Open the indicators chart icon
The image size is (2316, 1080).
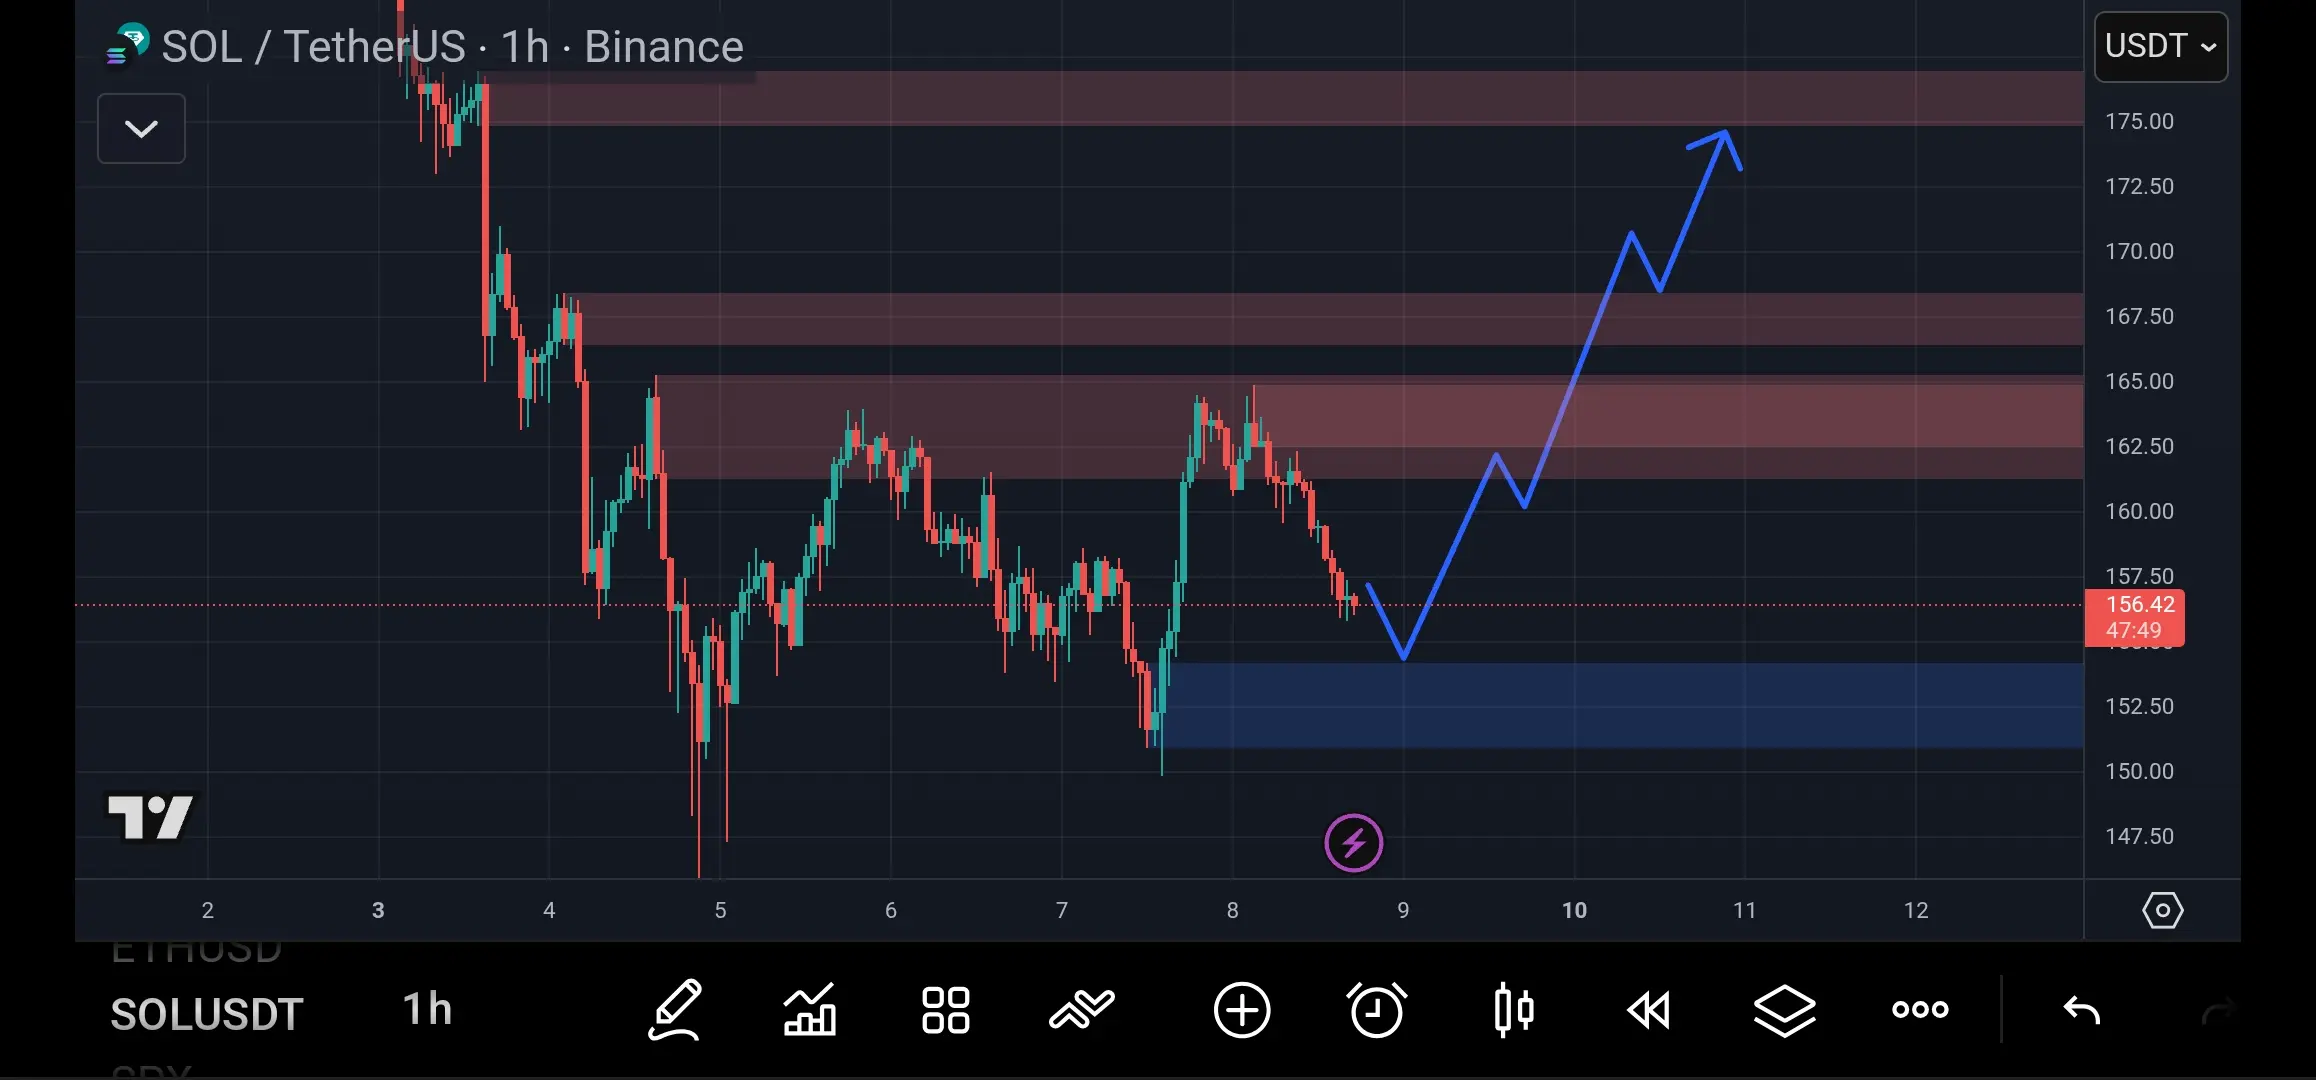point(810,1010)
